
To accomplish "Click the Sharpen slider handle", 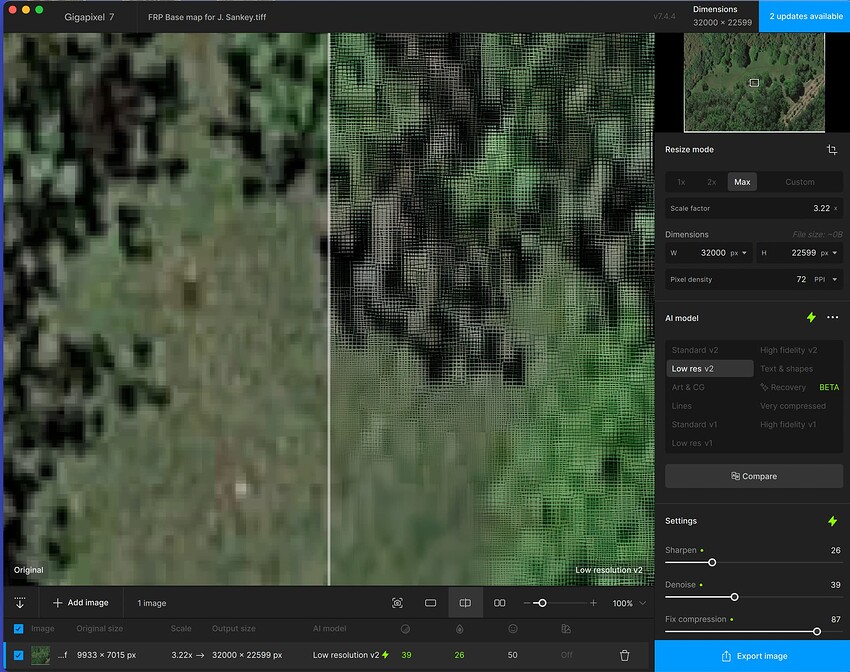I will [x=712, y=563].
